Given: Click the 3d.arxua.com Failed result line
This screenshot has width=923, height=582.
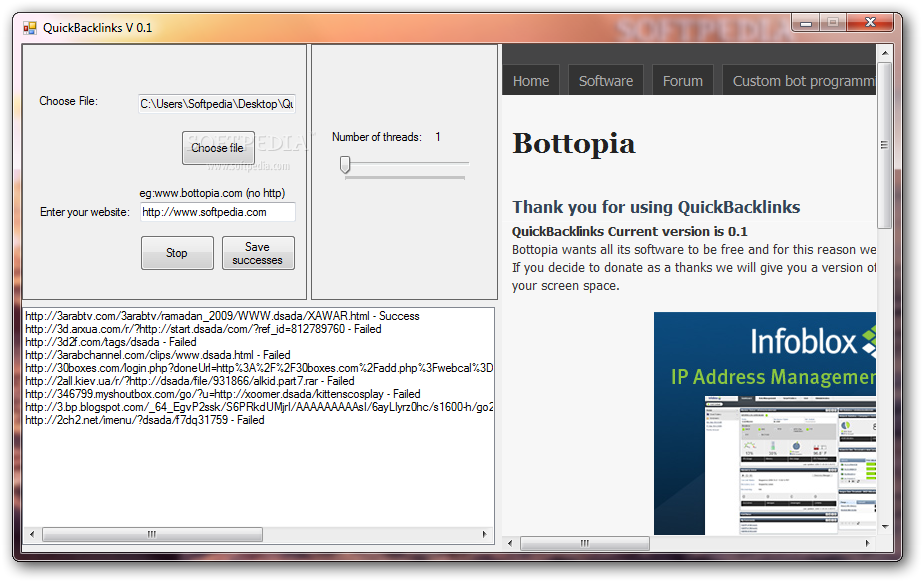Looking at the screenshot, I should pyautogui.click(x=203, y=329).
